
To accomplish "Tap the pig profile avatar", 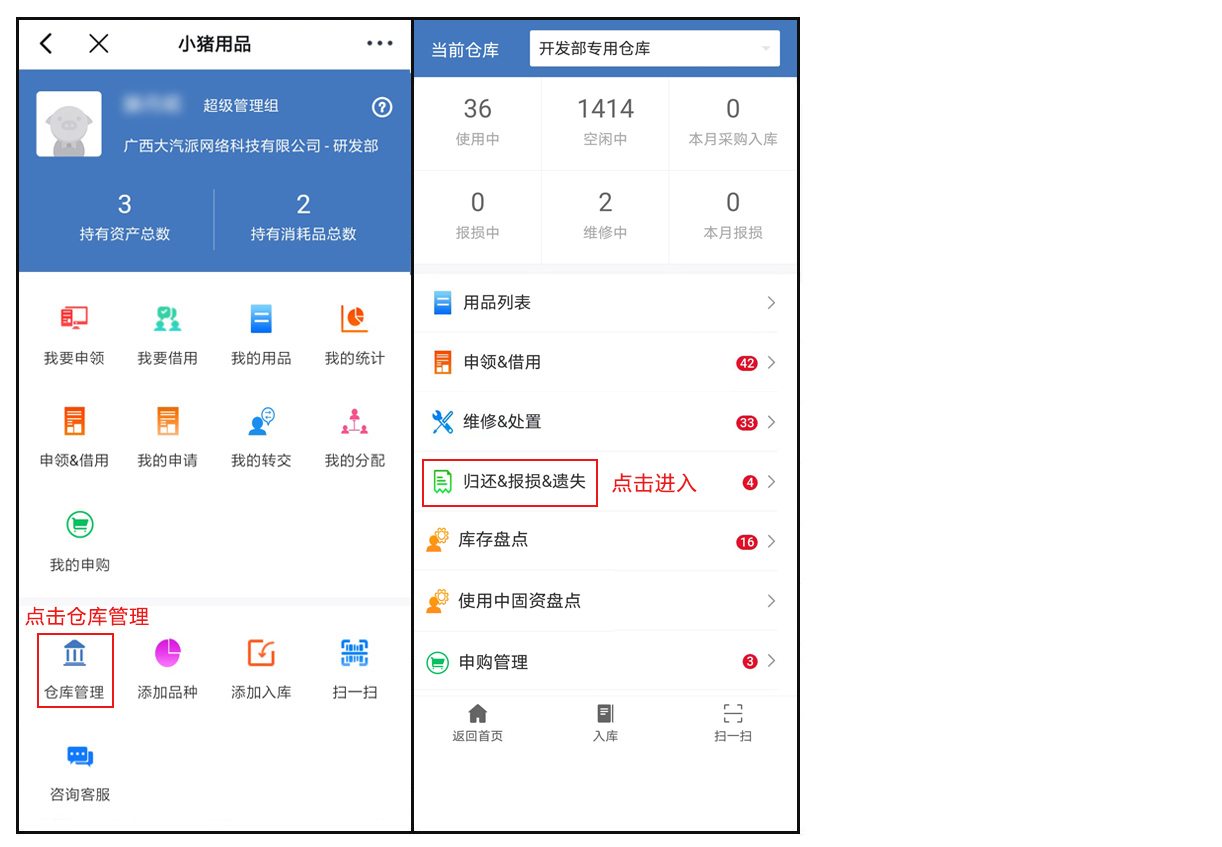I will [69, 124].
